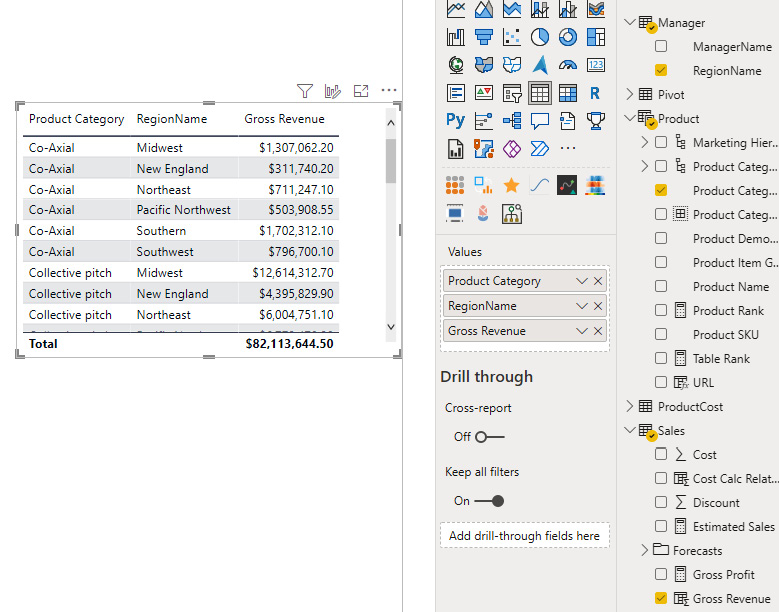
Task: Check the ManagerName field checkbox
Action: 661,47
